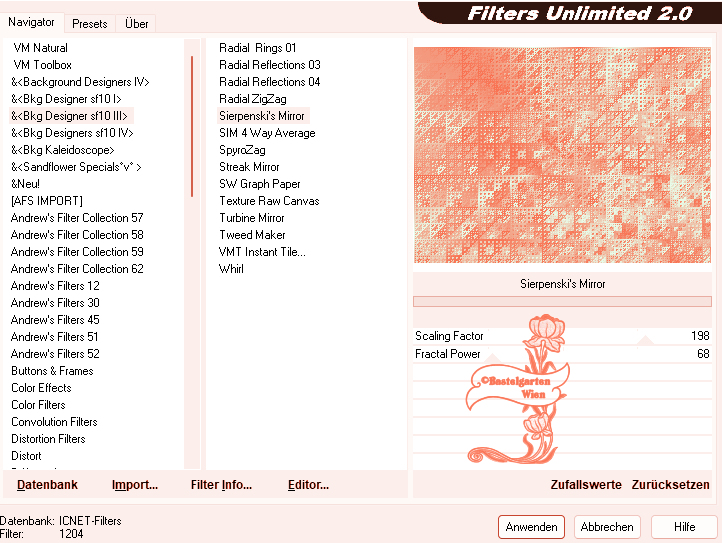Select &<Bkg Designers sf10 IV> category

[x=72, y=133]
